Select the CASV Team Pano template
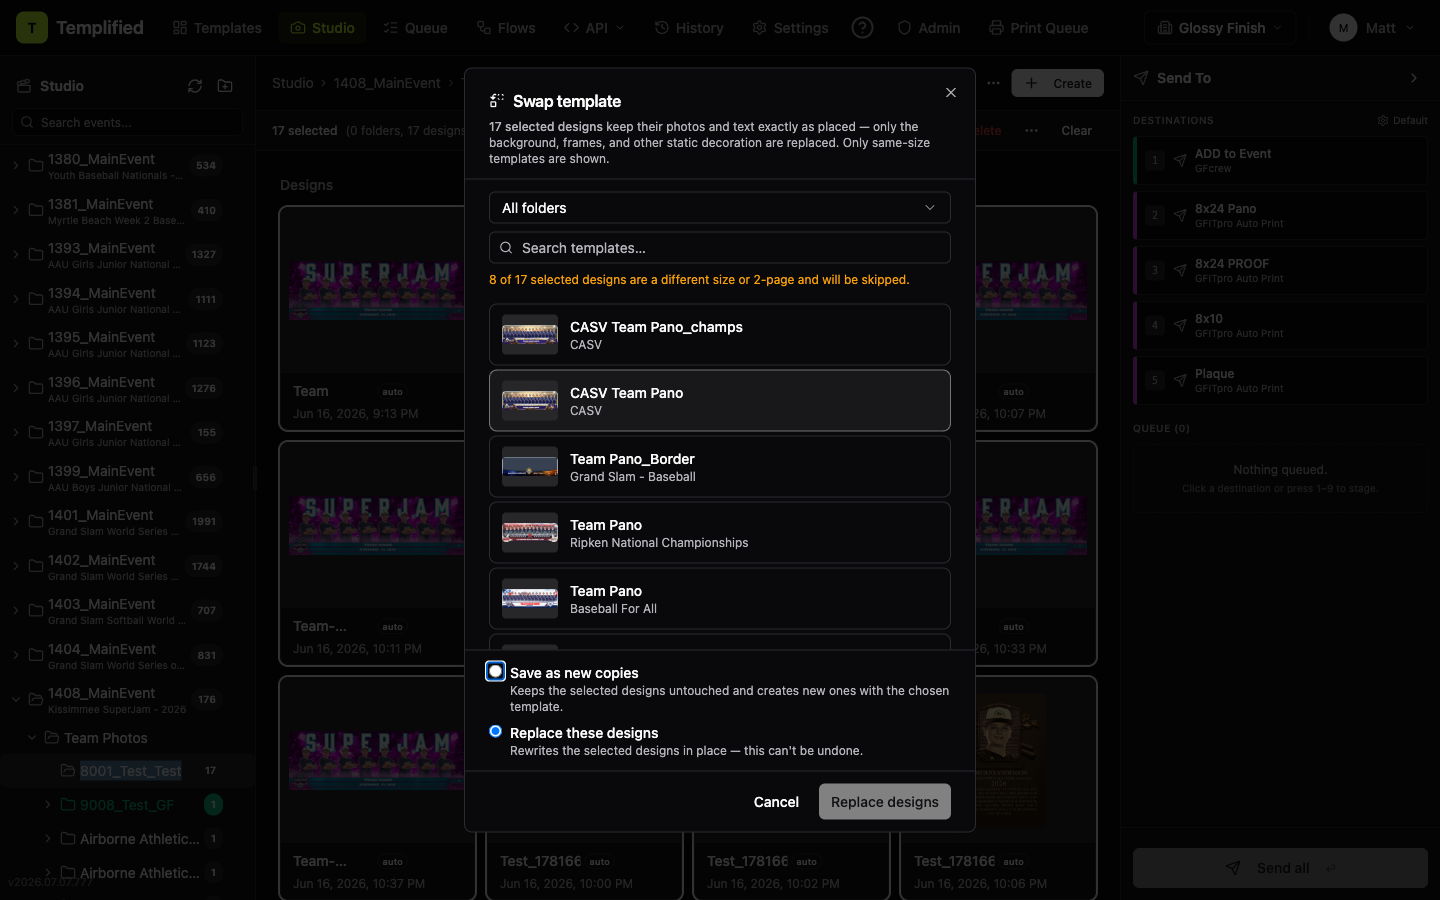The height and width of the screenshot is (900, 1440). click(x=720, y=401)
